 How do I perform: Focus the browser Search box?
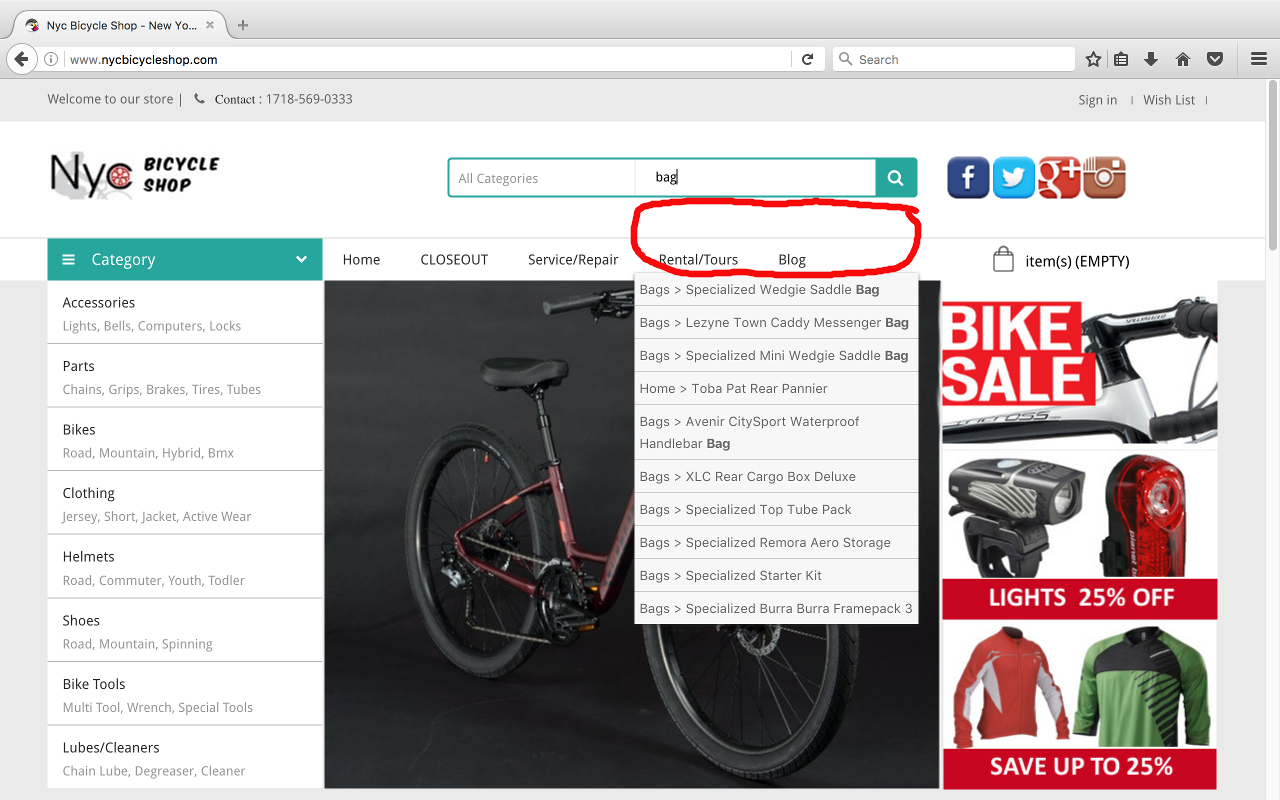pyautogui.click(x=954, y=60)
